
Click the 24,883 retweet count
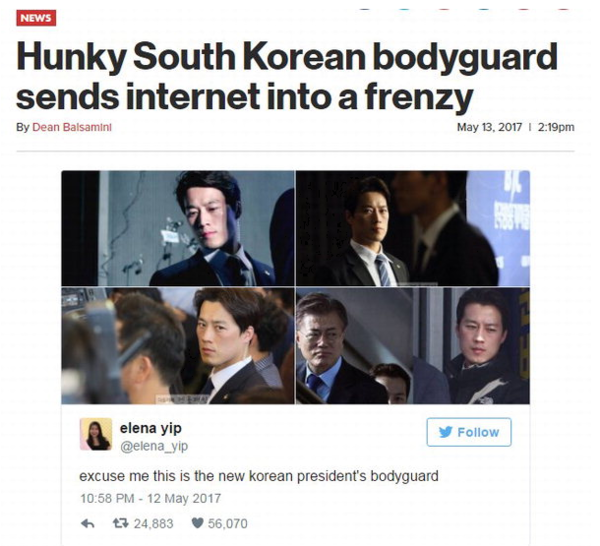tap(153, 523)
